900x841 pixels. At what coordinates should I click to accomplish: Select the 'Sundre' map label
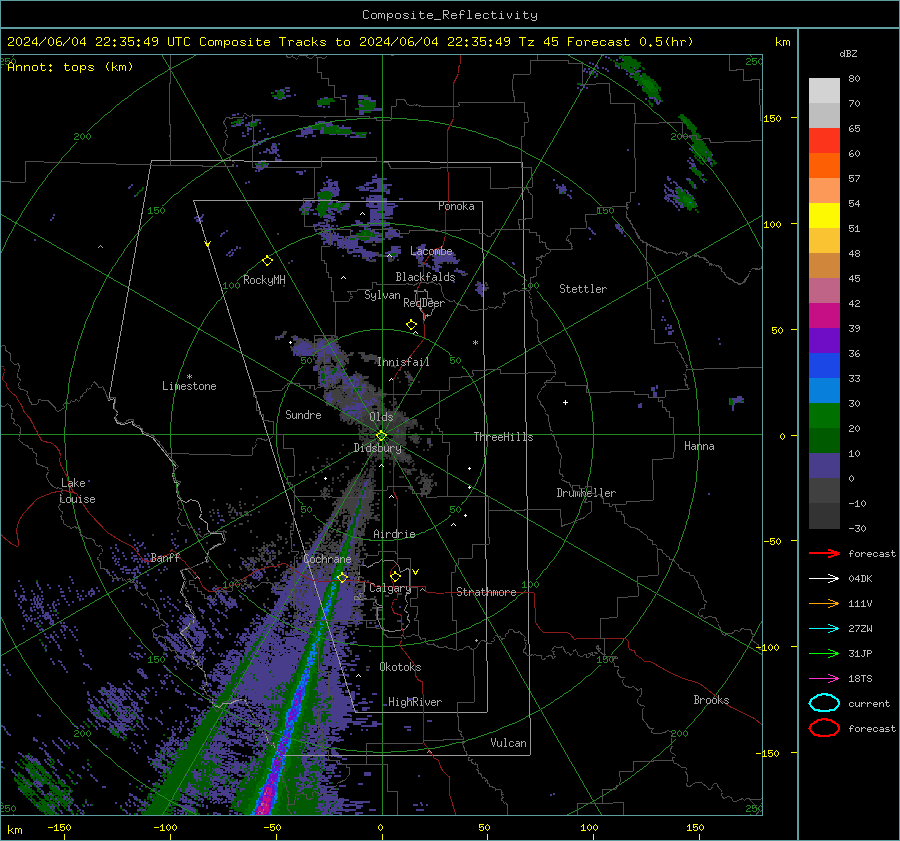303,415
